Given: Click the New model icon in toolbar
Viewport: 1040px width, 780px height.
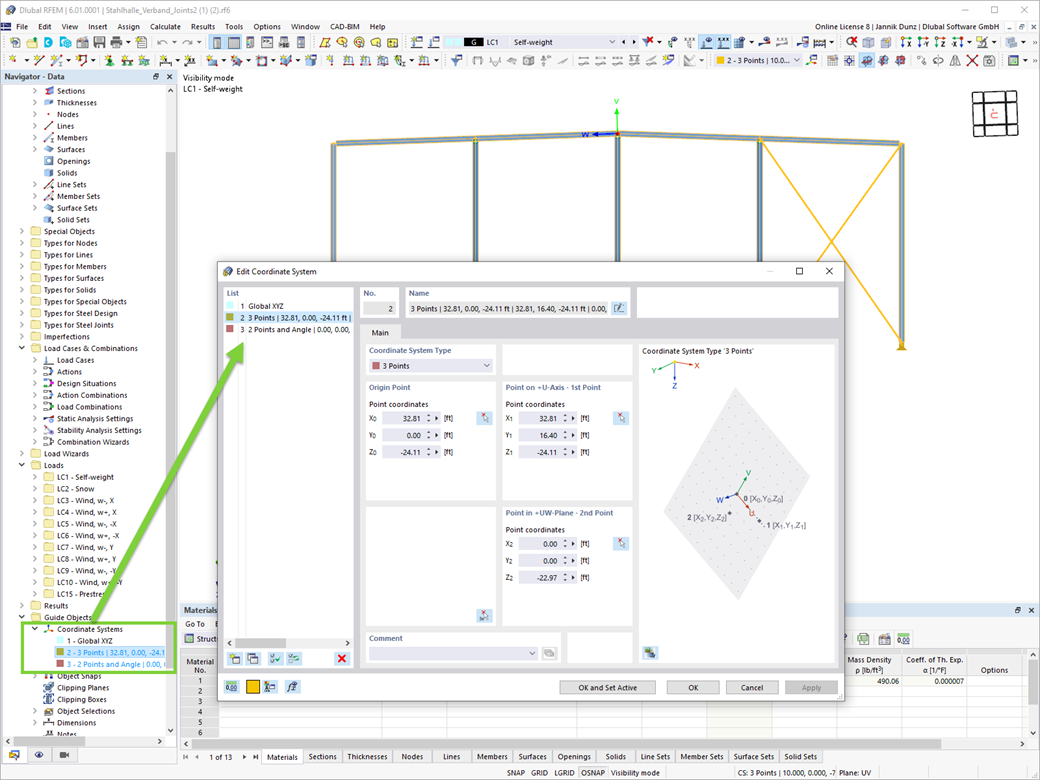Looking at the screenshot, I should [x=15, y=42].
